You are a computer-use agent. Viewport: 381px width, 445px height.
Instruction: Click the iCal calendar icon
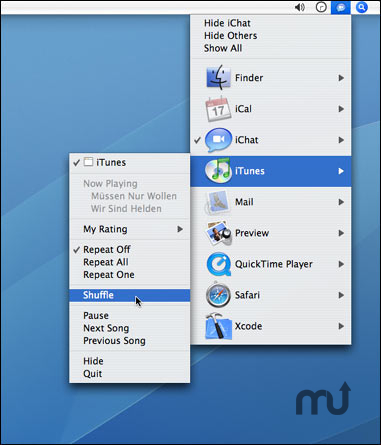[x=218, y=109]
